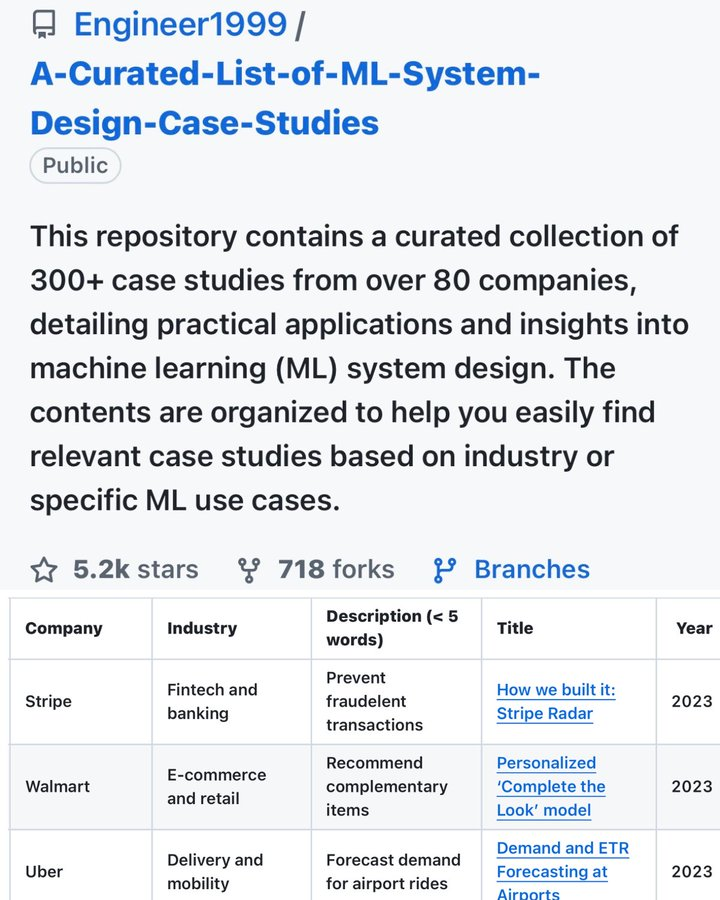Open the 5.2k stars link
This screenshot has width=720, height=900.
(136, 569)
